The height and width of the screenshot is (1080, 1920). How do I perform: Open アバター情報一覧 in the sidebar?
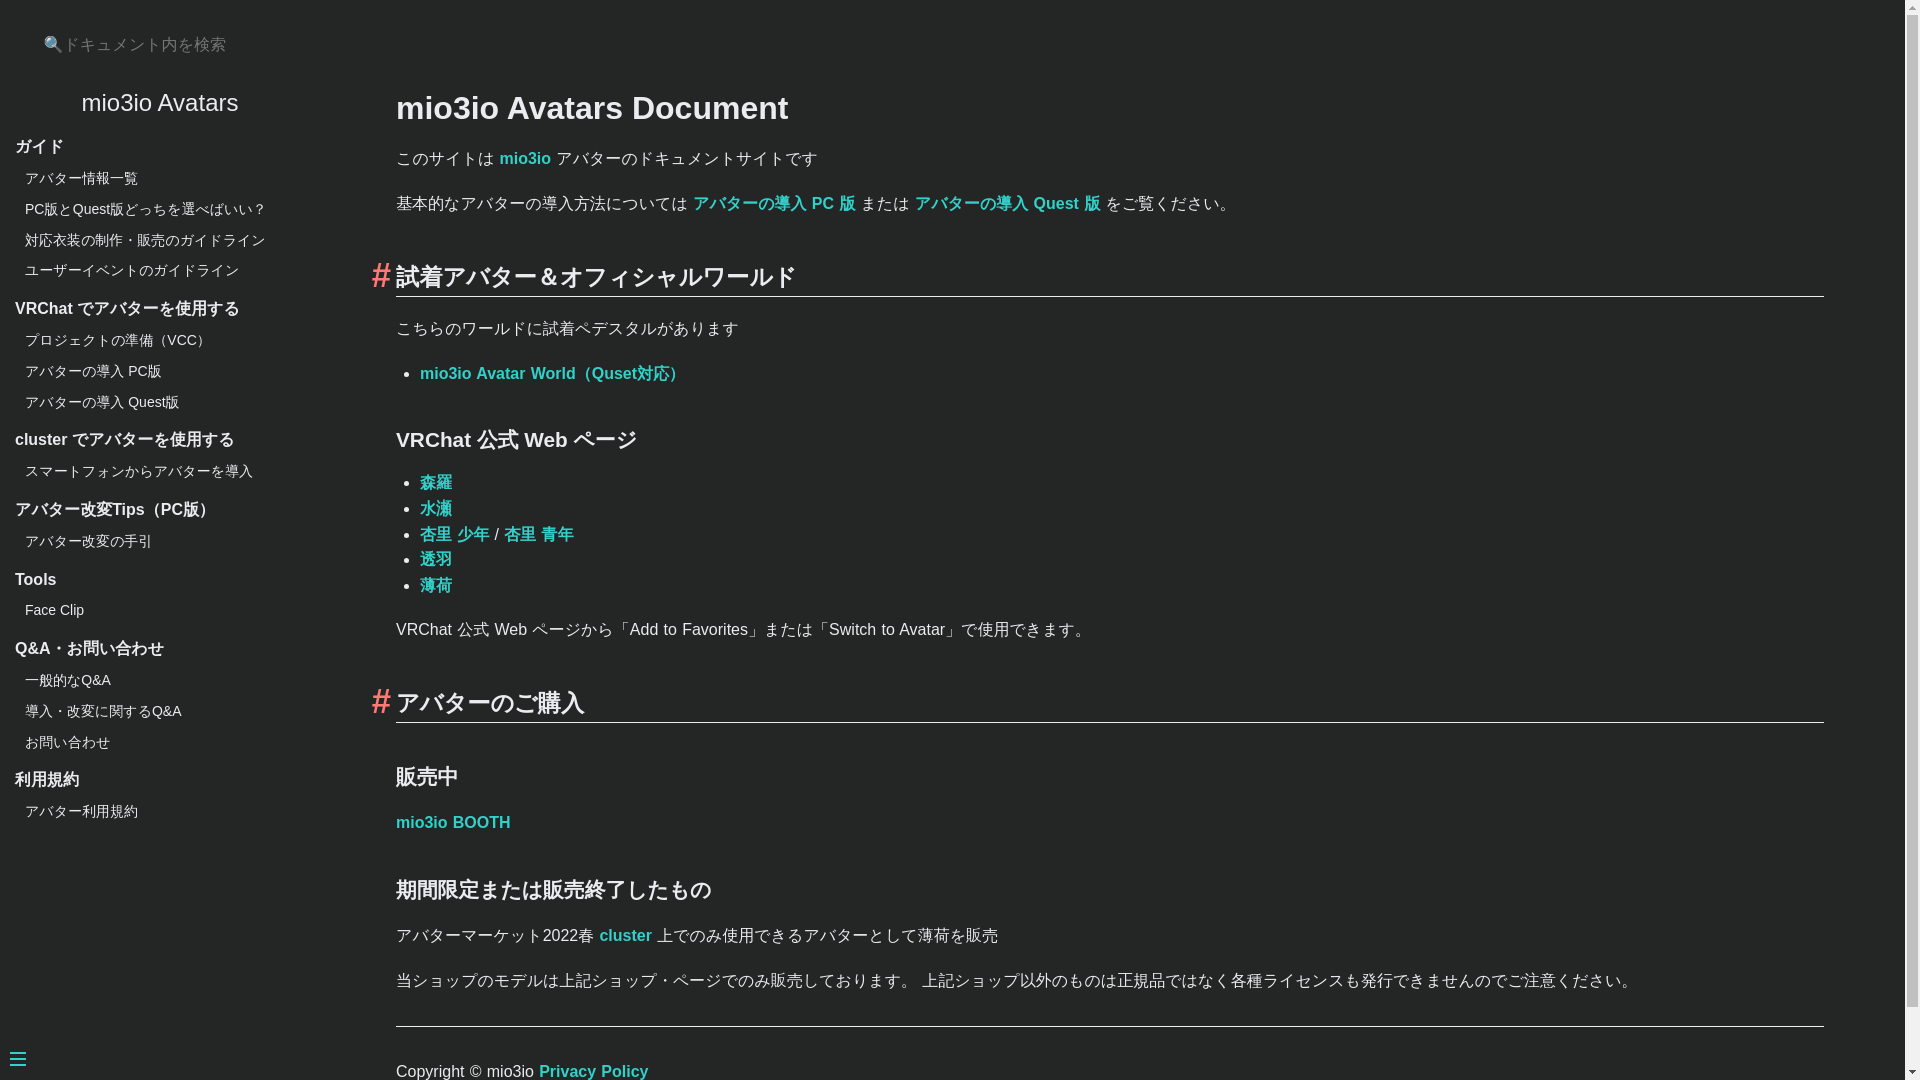[x=81, y=178]
